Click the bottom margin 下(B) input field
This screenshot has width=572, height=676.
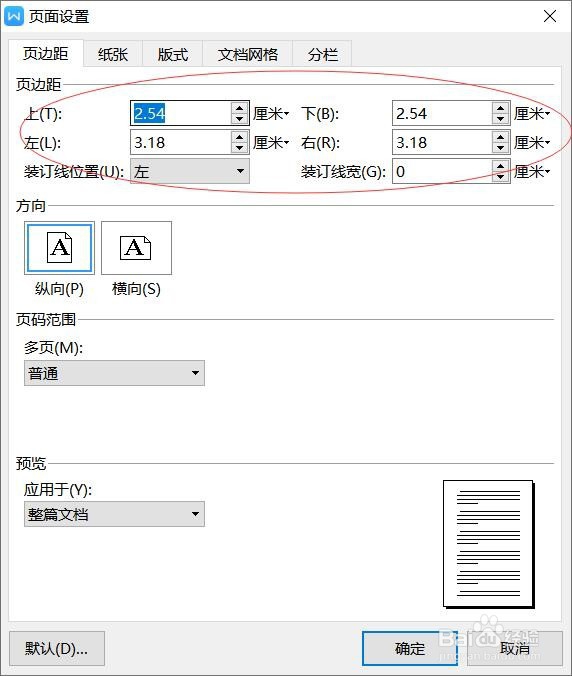(x=443, y=113)
